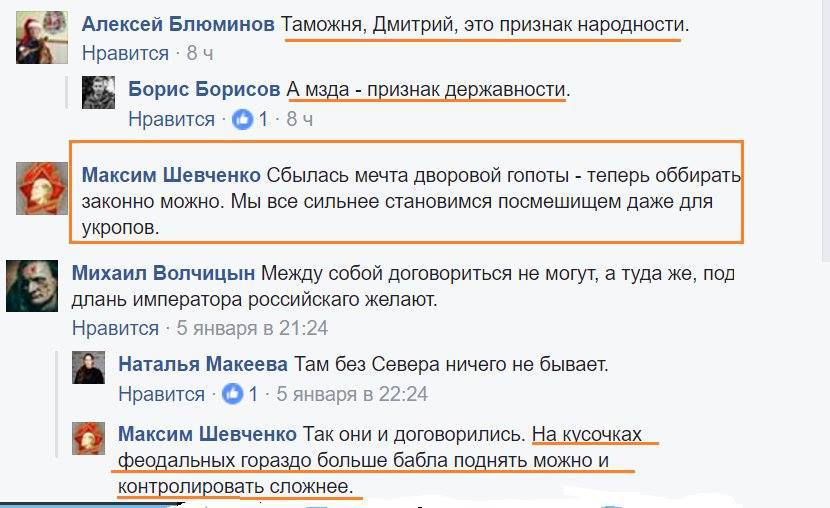Screen dimensions: 830x508
Task: Click the like reaction icon under Борис Борисов's reply
Action: pyautogui.click(x=243, y=120)
